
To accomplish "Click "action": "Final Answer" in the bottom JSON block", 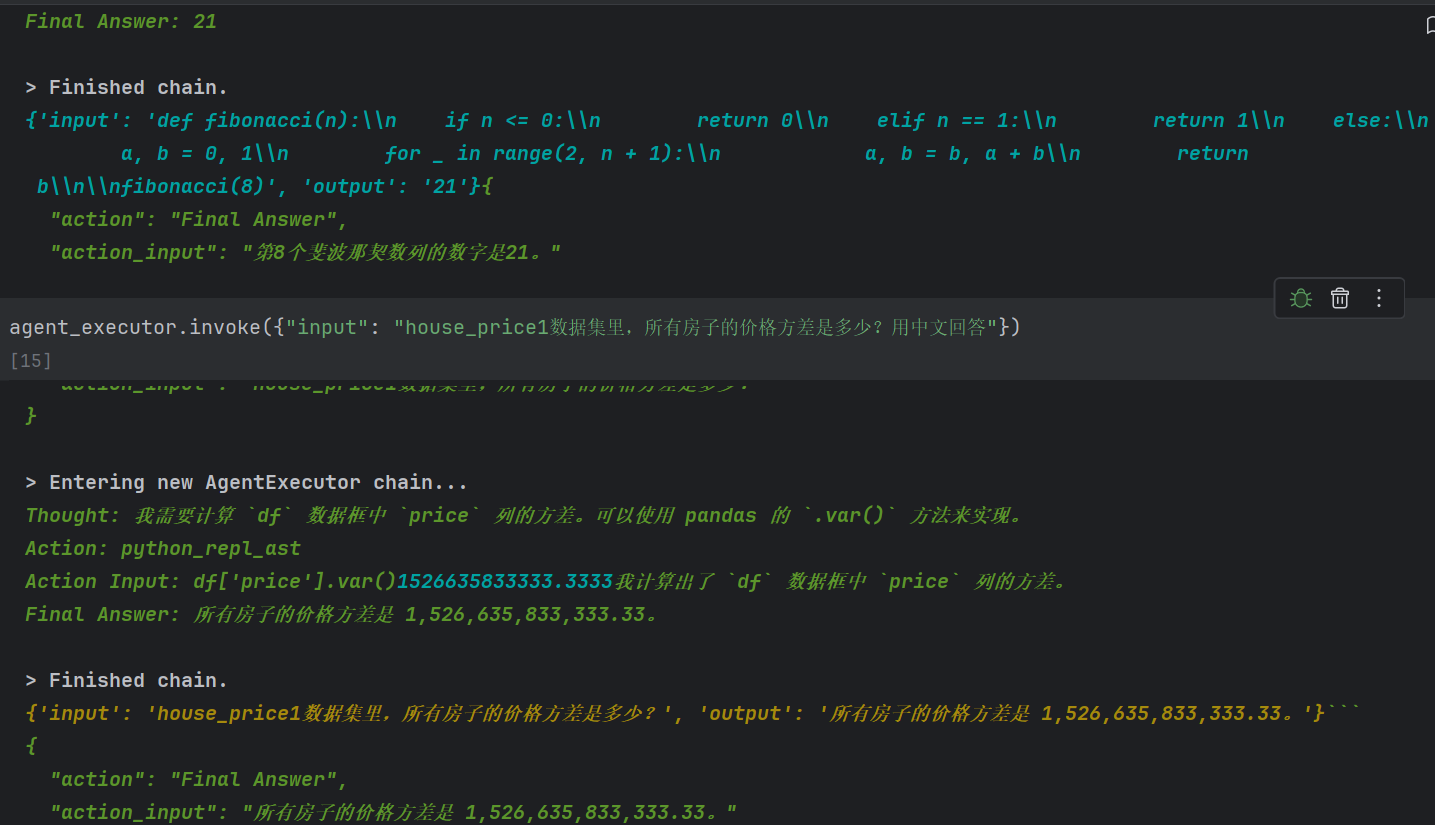I will (x=199, y=779).
